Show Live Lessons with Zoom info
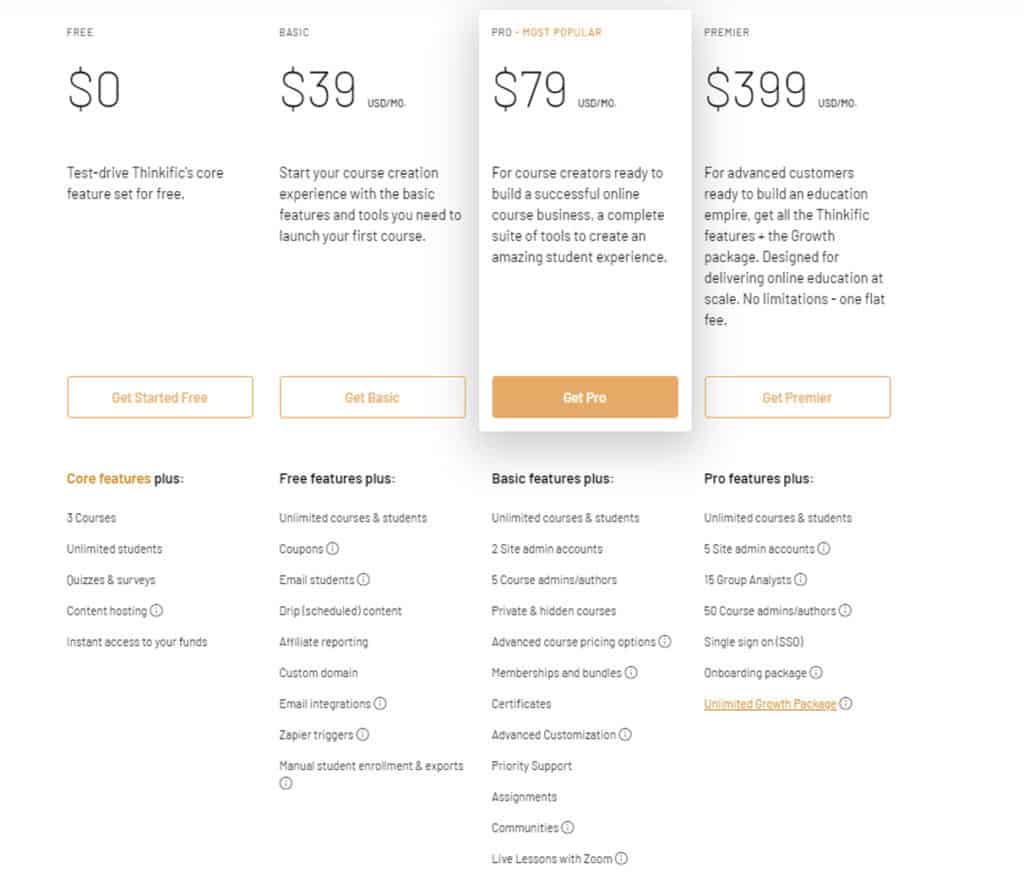The image size is (1024, 879). click(x=622, y=858)
